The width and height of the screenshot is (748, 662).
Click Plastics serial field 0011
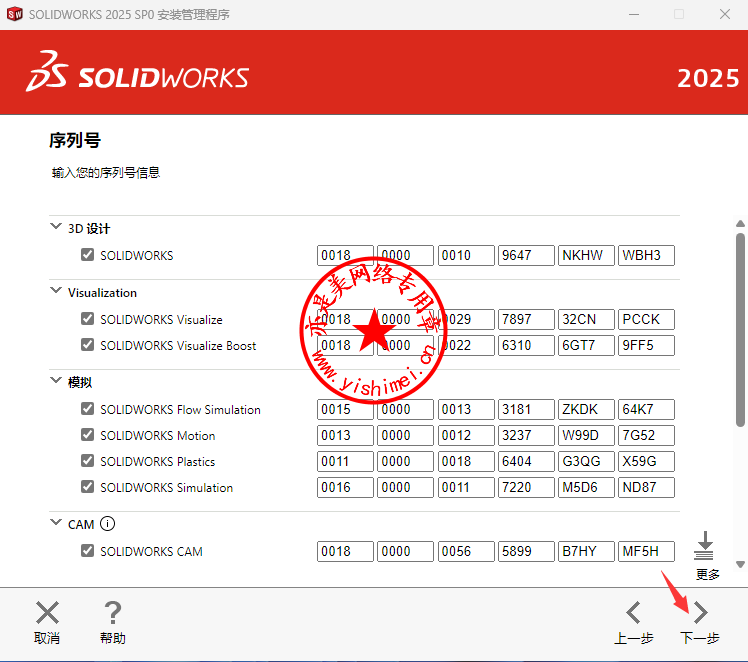pyautogui.click(x=345, y=461)
